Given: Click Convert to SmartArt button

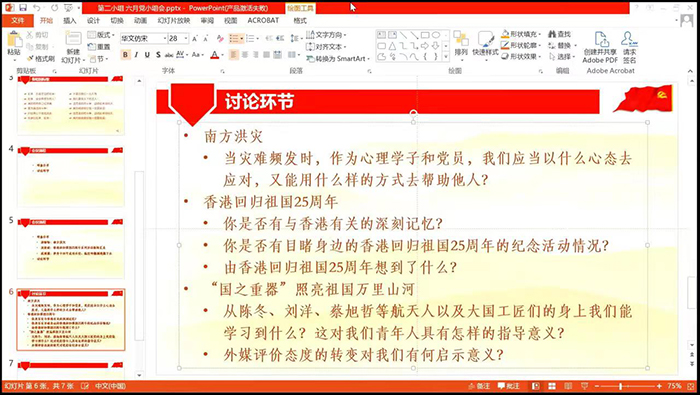Looking at the screenshot, I should point(338,58).
